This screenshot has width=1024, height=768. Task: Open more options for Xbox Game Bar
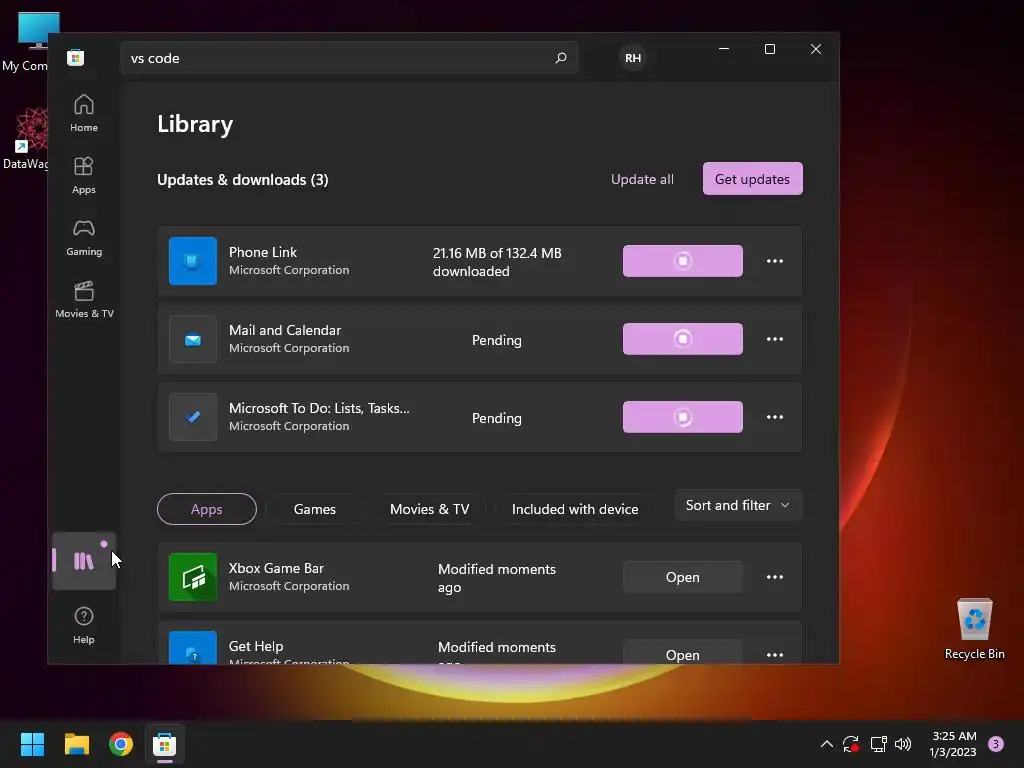pos(775,577)
